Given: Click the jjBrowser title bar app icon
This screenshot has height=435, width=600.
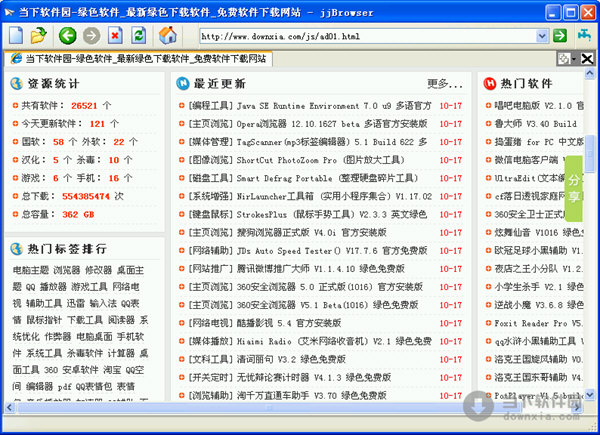Looking at the screenshot, I should click(x=9, y=13).
